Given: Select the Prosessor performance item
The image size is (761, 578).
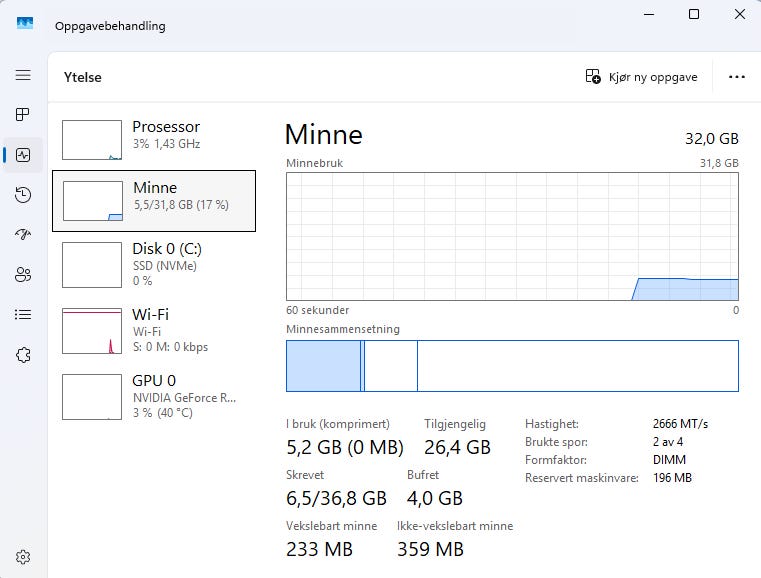Looking at the screenshot, I should click(x=154, y=140).
